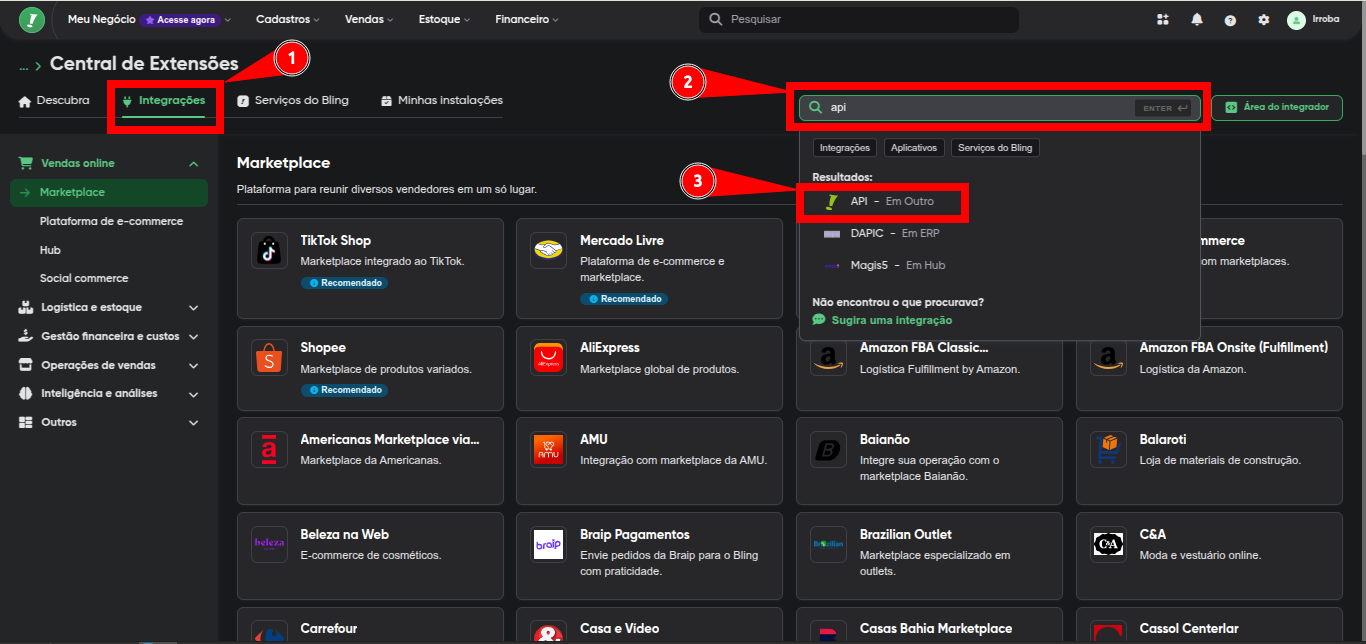The image size is (1366, 644).
Task: Open the Financeiro menu
Action: tap(527, 19)
